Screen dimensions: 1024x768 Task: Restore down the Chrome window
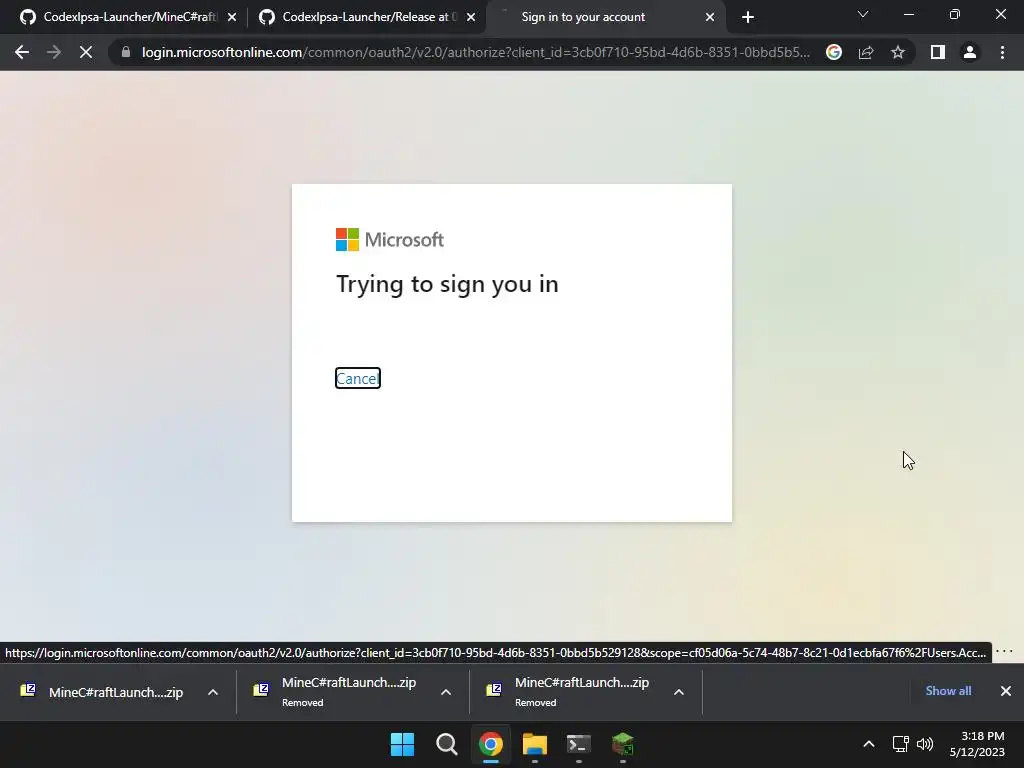(x=955, y=14)
